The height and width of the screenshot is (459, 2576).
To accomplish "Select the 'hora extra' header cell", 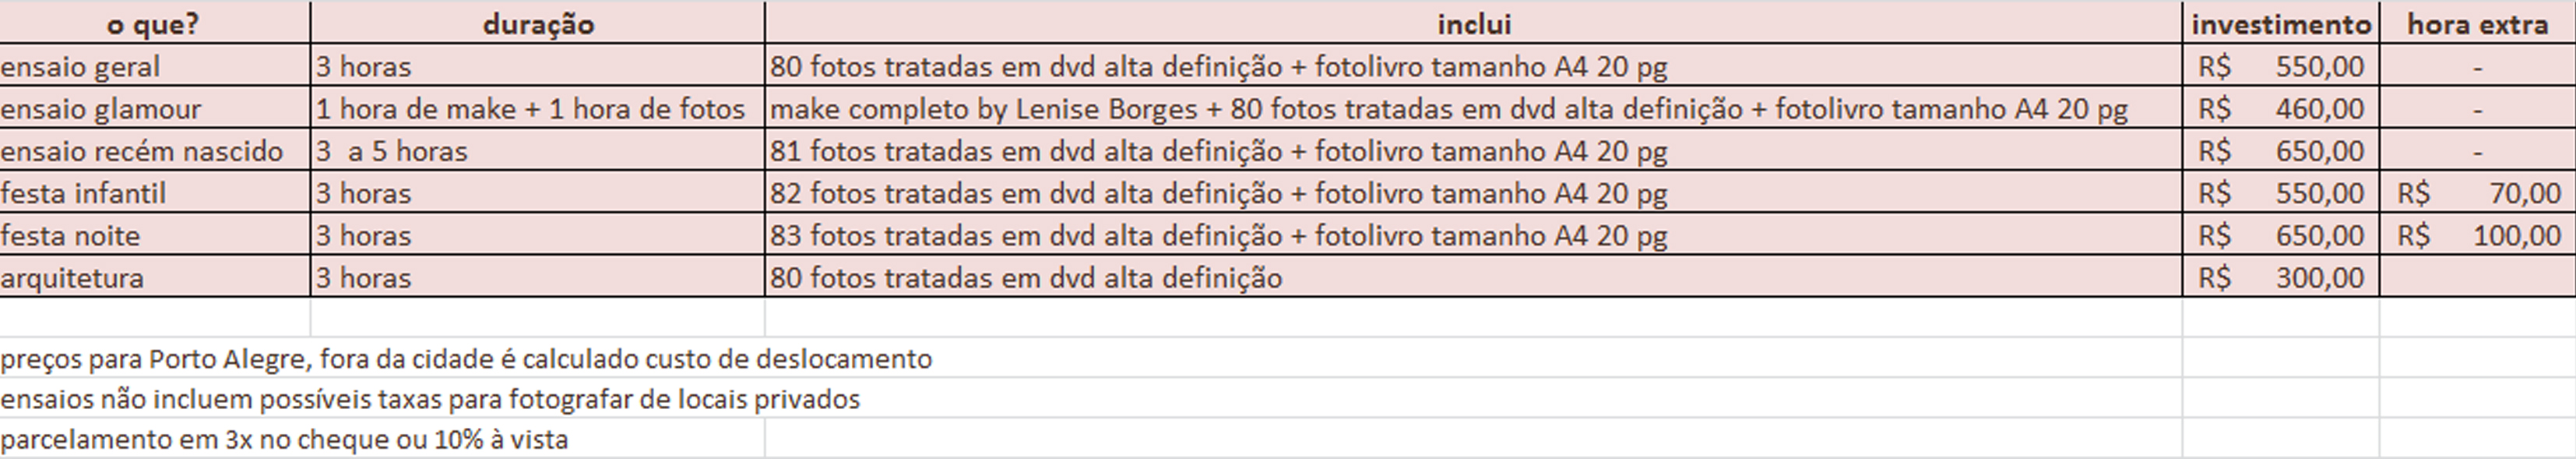I will pyautogui.click(x=2477, y=23).
